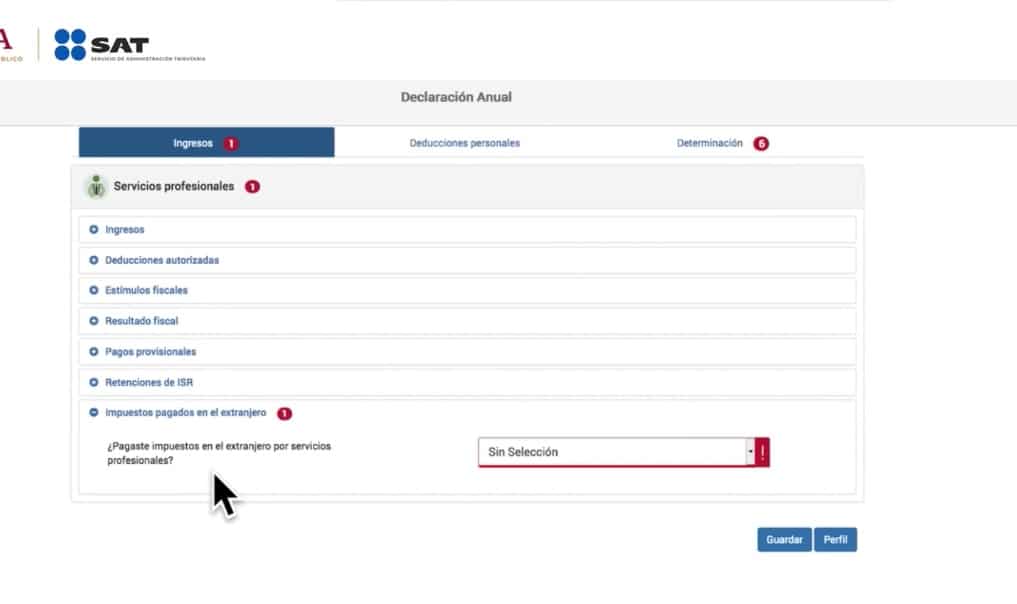This screenshot has width=1017, height=604.
Task: Click plus icon next to Deducciones autorizadas
Action: [94, 260]
